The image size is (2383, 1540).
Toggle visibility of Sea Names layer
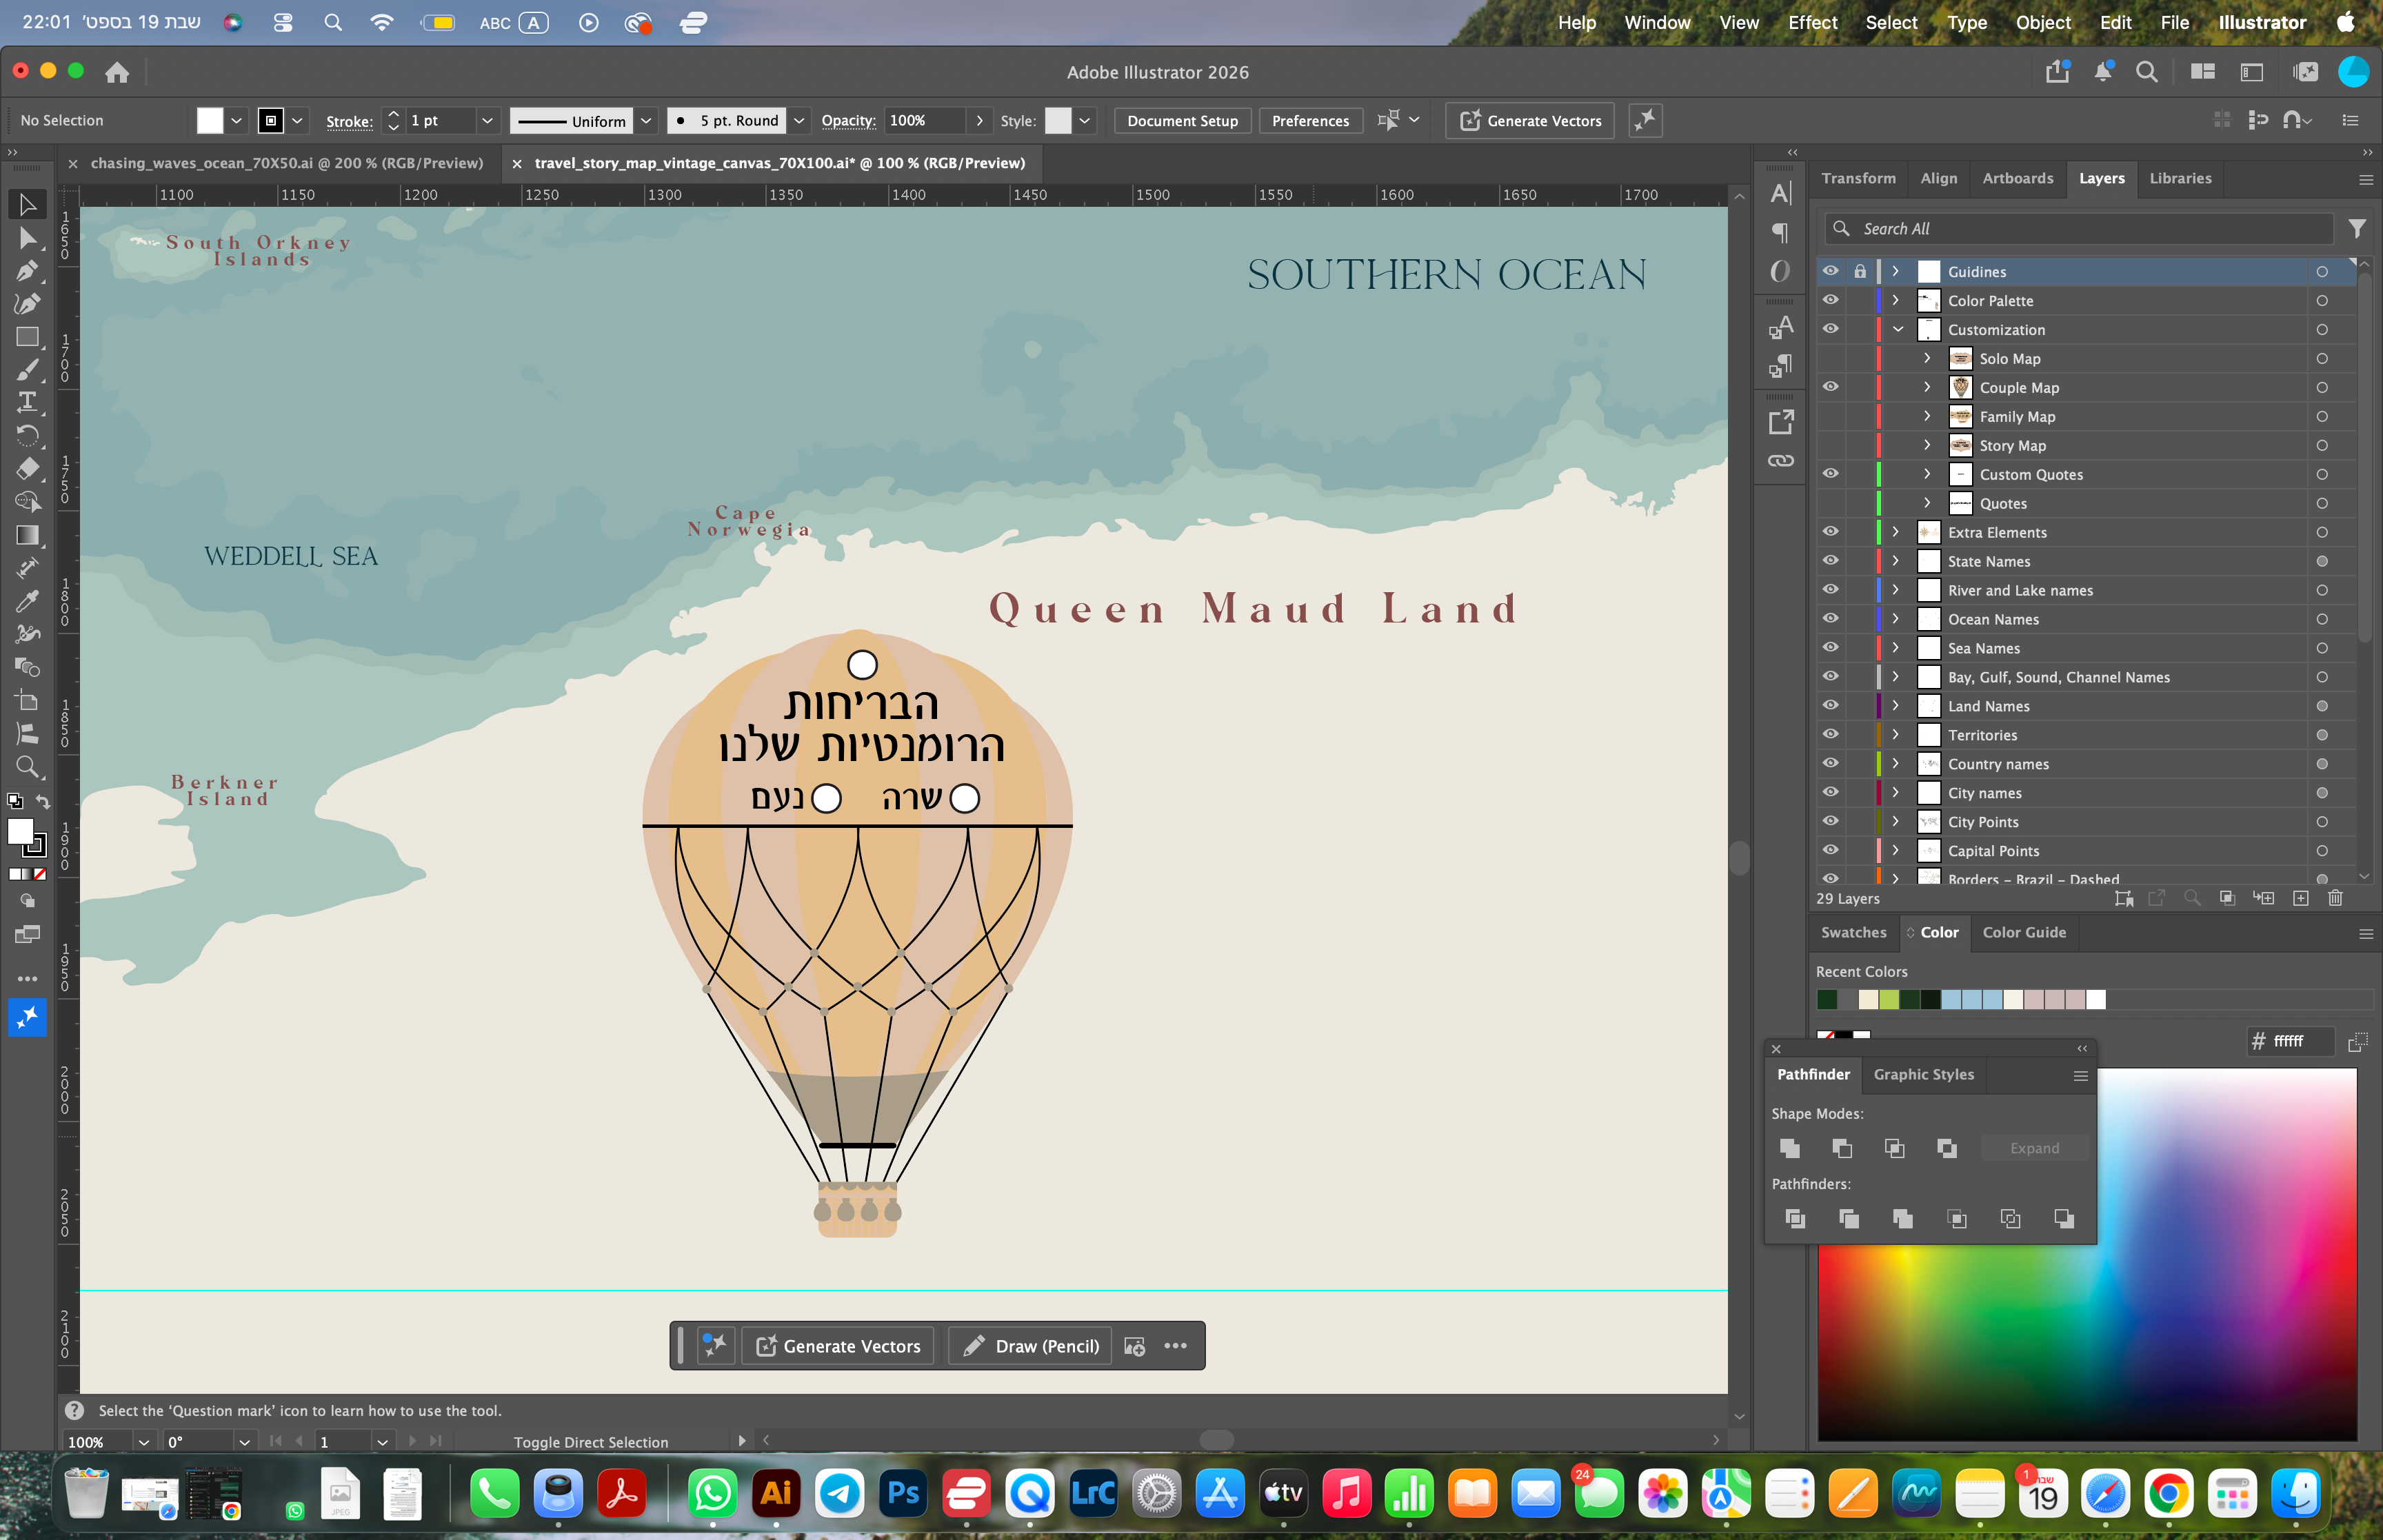1830,648
